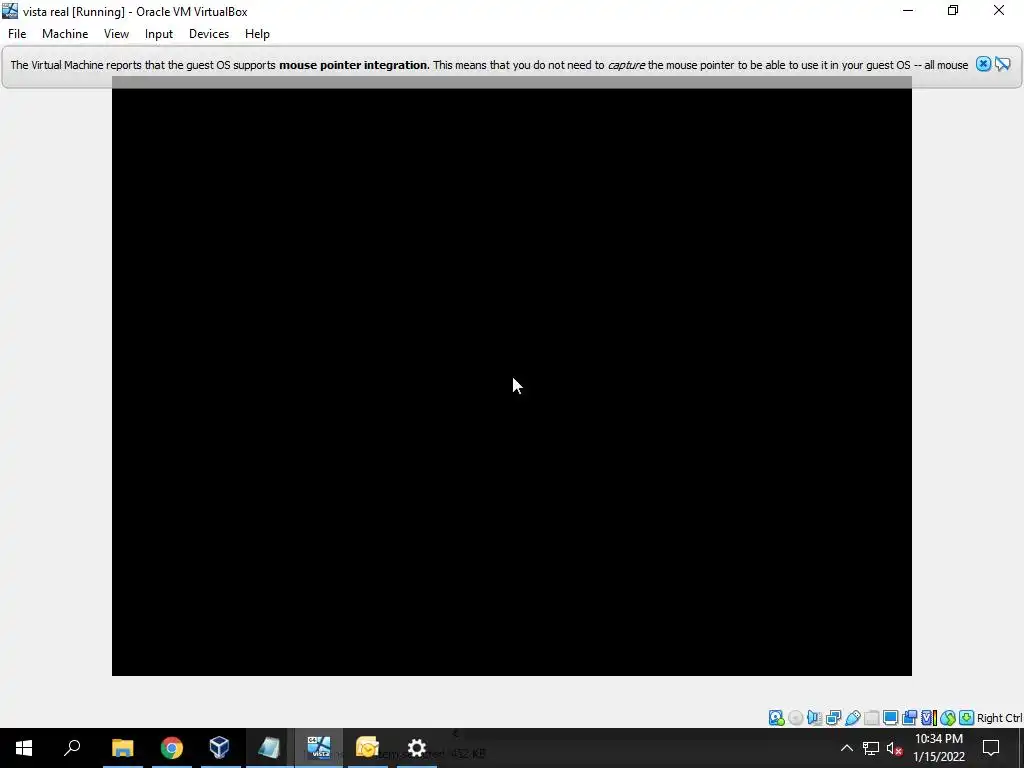Click the display indicator in status bar
1024x768 pixels.
click(x=890, y=718)
